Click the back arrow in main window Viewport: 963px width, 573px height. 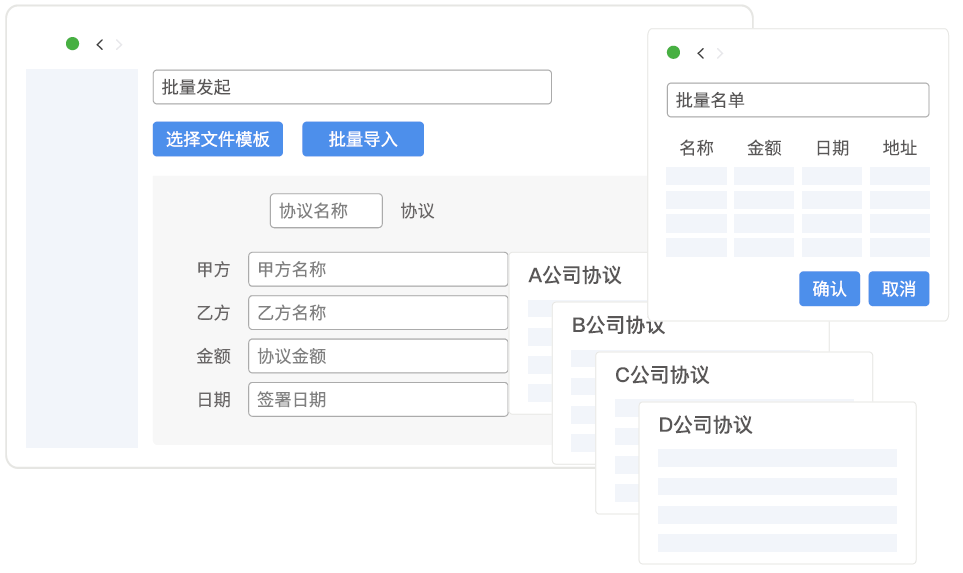coord(99,44)
